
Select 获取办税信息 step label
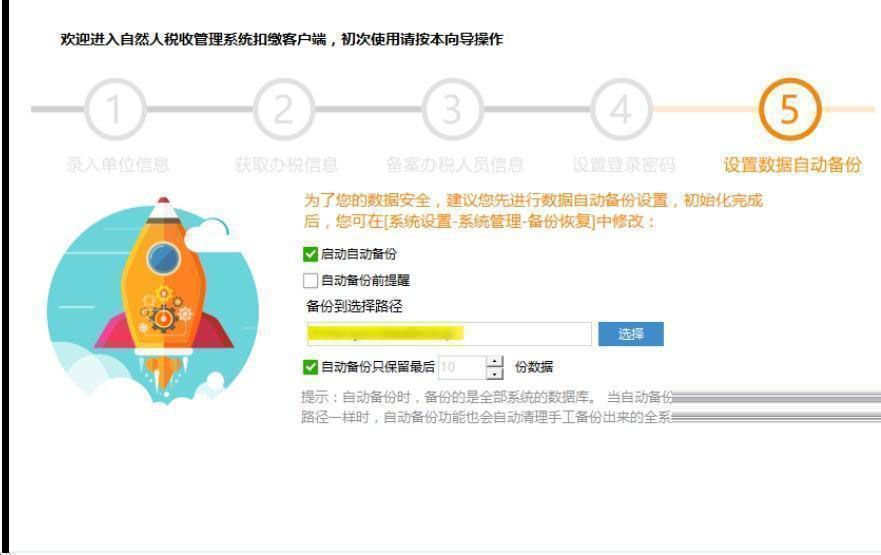point(286,165)
